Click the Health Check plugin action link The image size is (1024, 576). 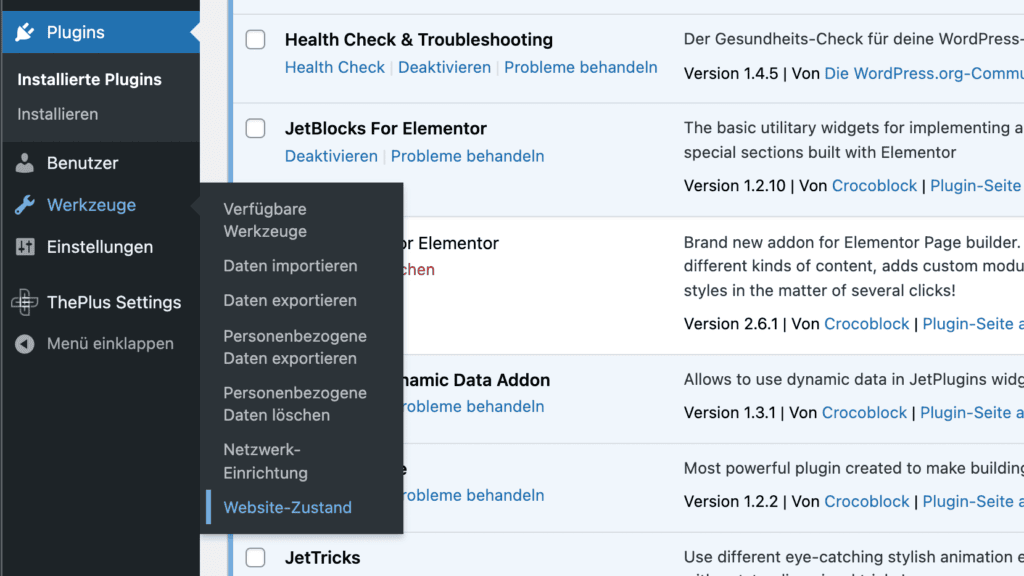[x=334, y=67]
